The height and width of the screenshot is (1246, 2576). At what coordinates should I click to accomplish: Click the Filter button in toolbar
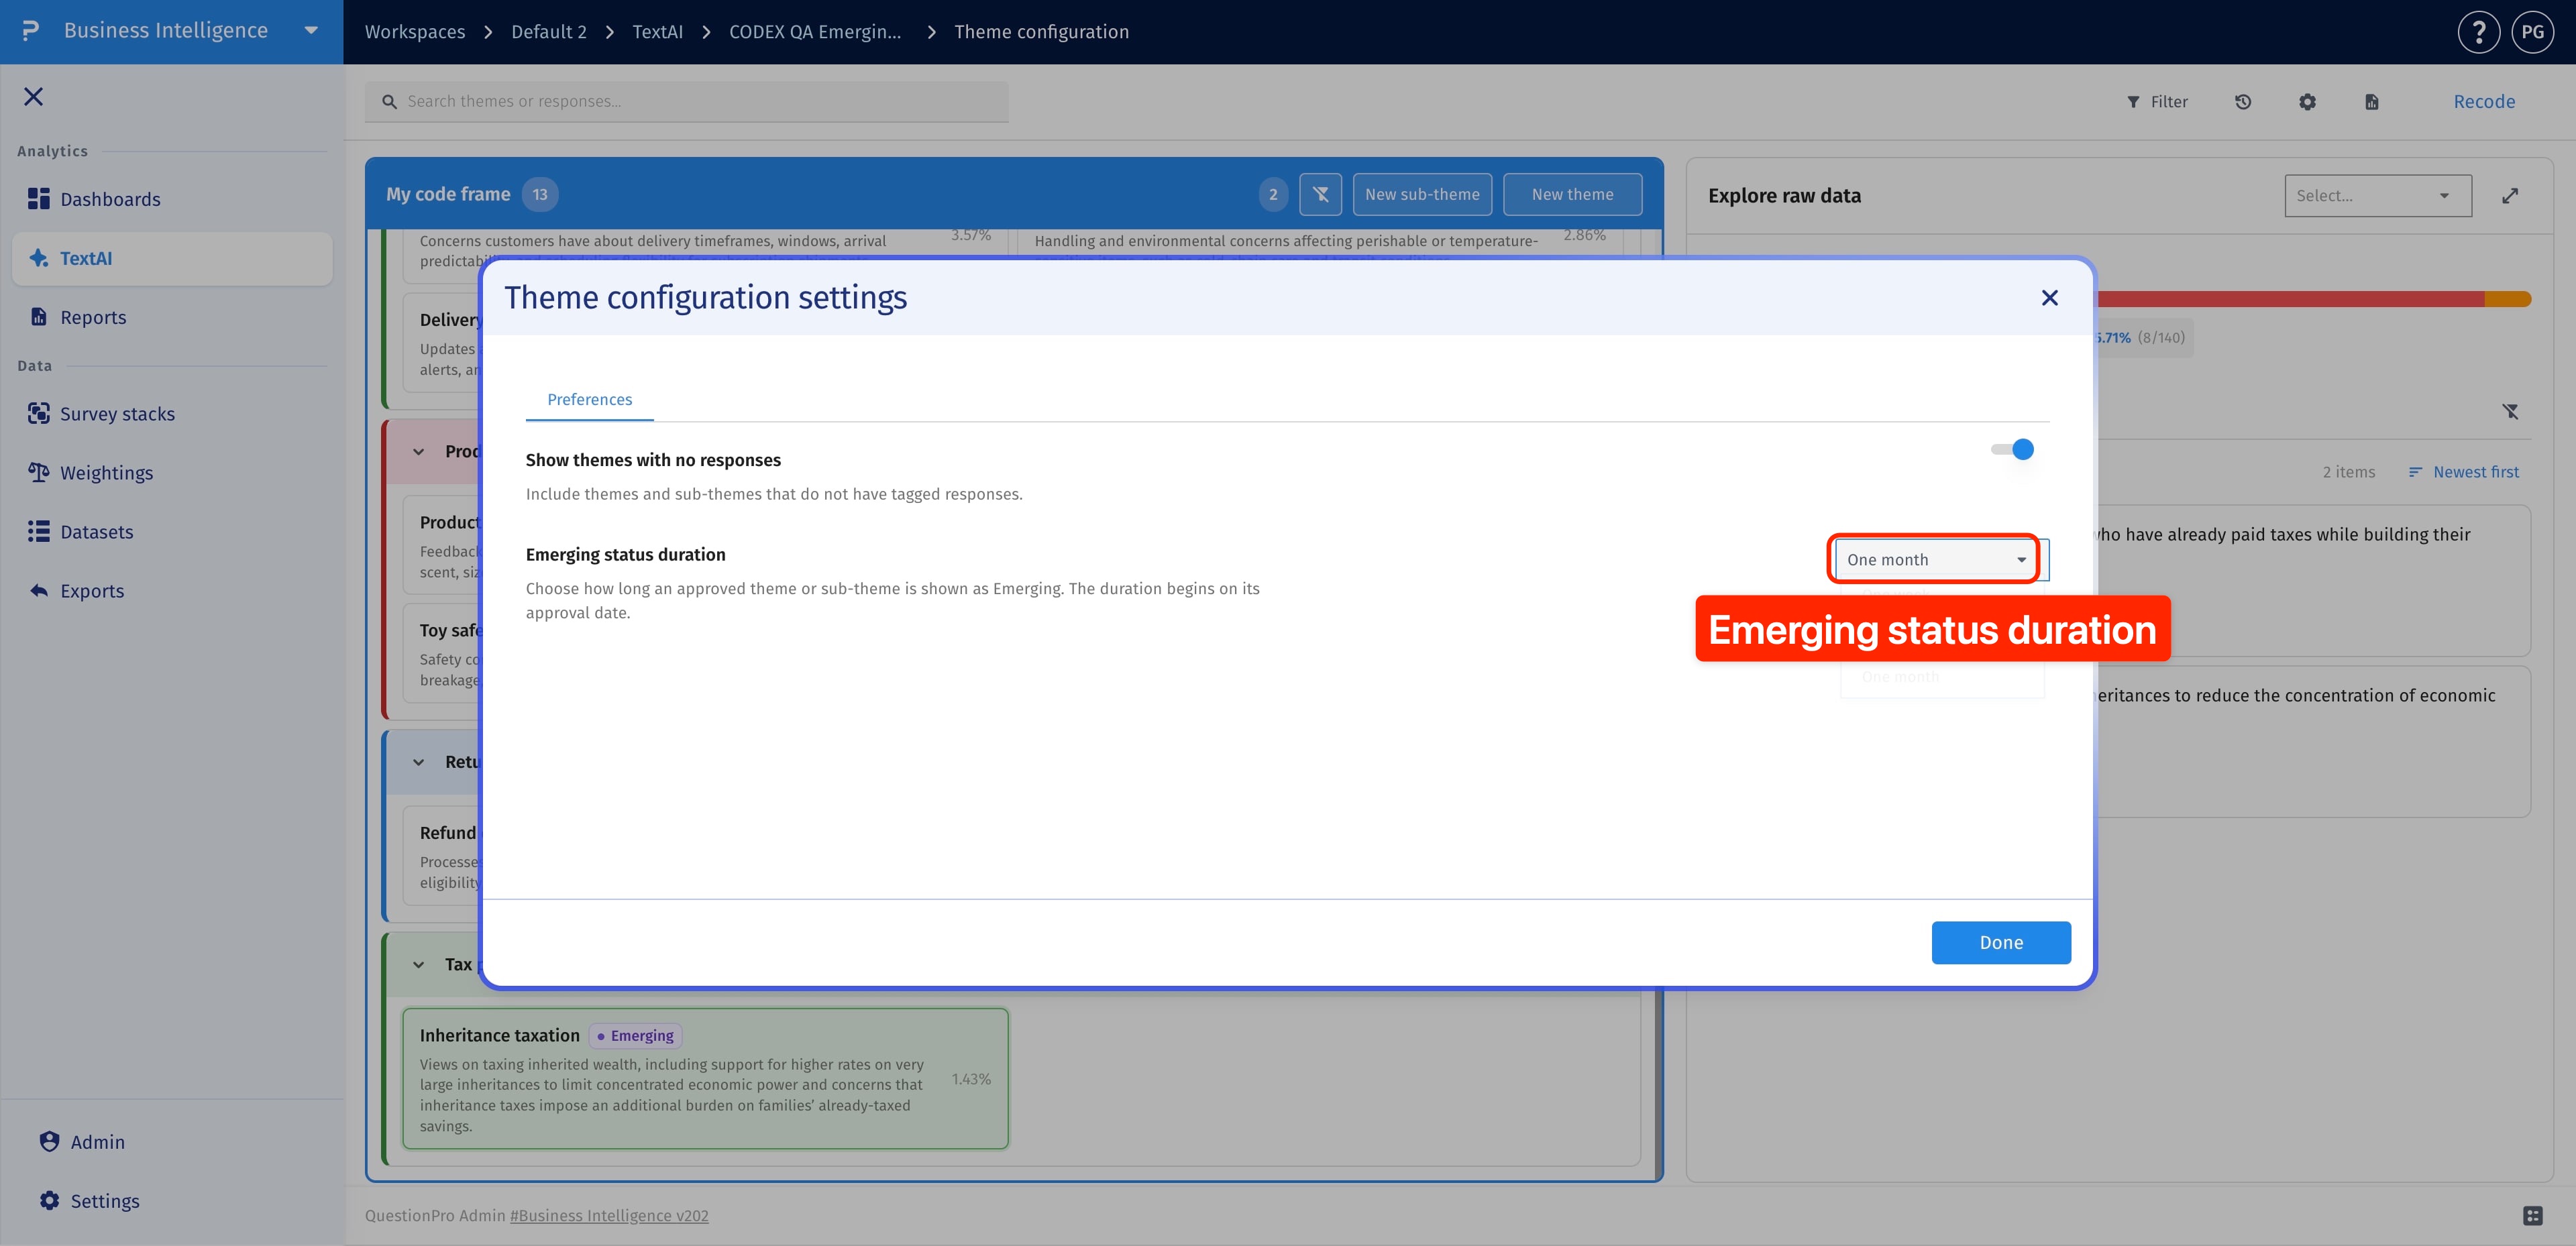click(2157, 102)
